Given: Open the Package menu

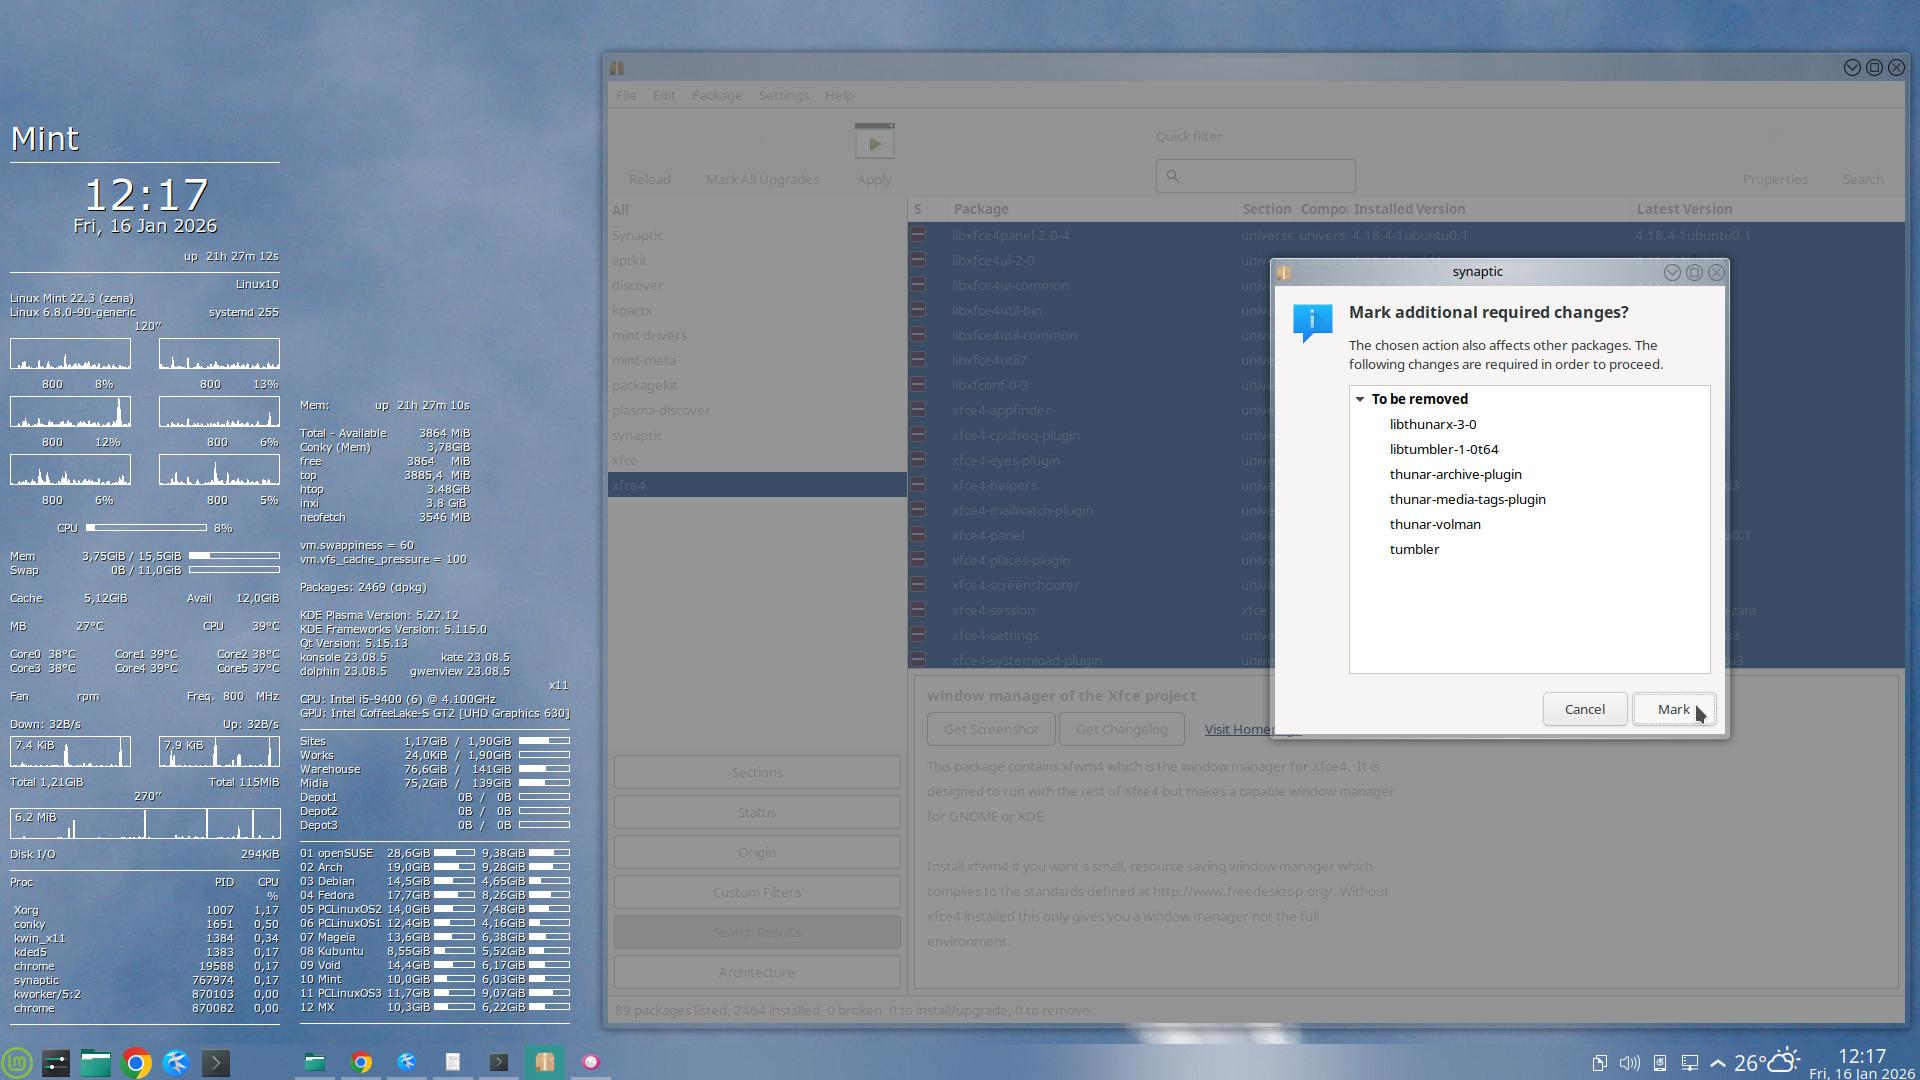Looking at the screenshot, I should click(x=716, y=95).
